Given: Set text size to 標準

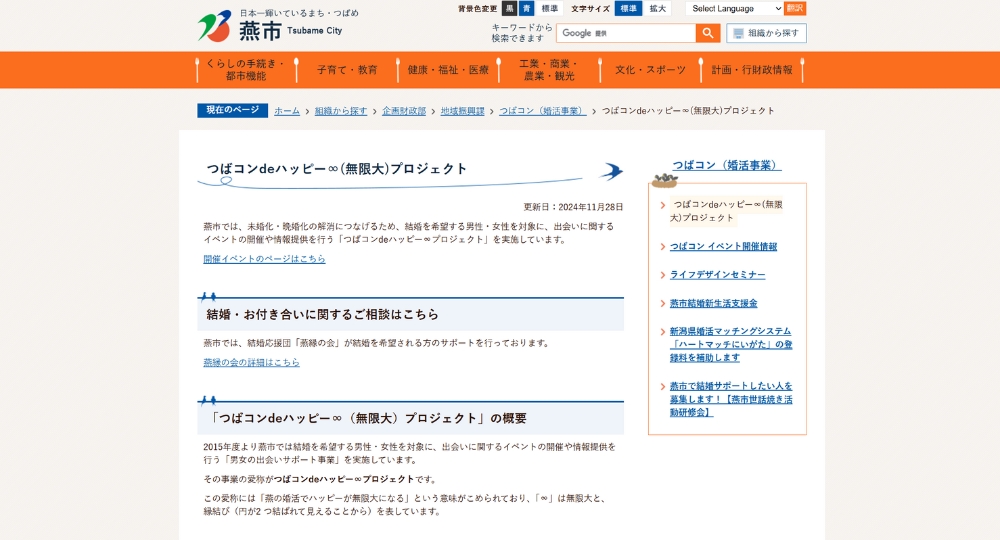Looking at the screenshot, I should [x=628, y=8].
